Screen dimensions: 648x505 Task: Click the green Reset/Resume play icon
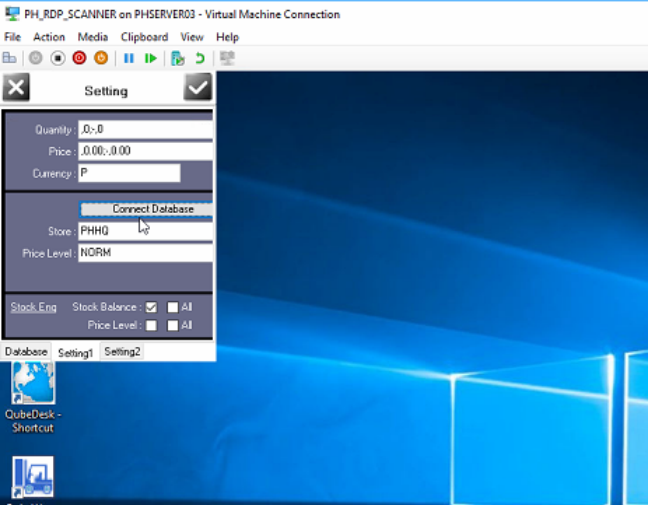click(x=151, y=59)
